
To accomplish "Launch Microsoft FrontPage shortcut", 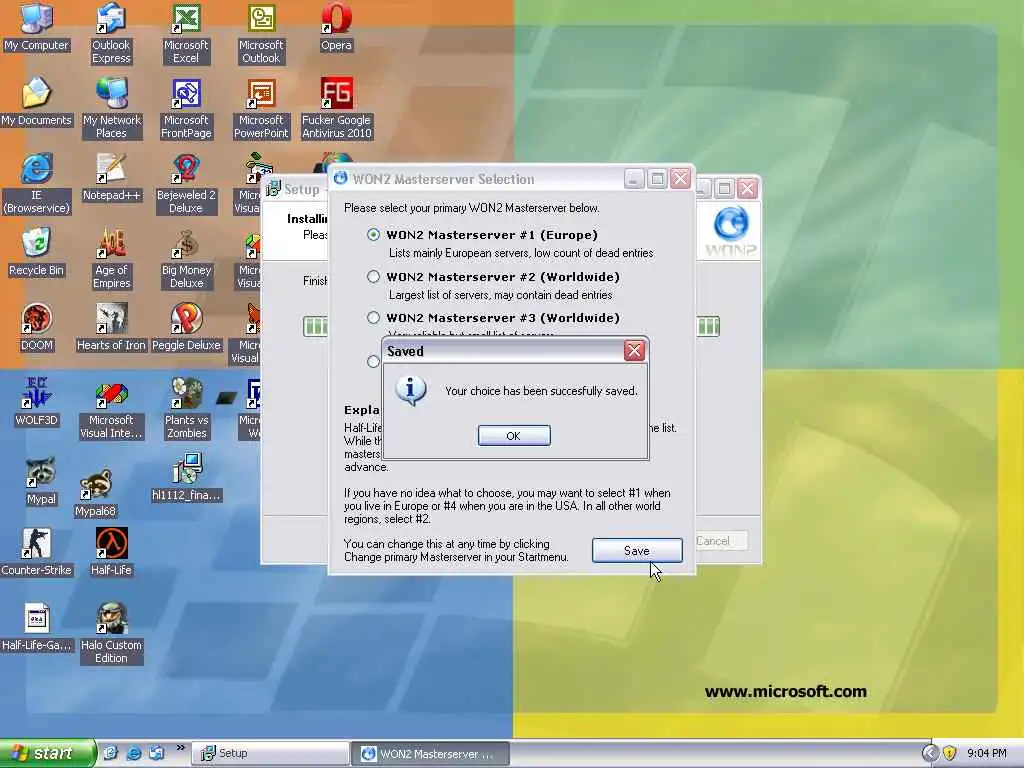I will pyautogui.click(x=186, y=108).
